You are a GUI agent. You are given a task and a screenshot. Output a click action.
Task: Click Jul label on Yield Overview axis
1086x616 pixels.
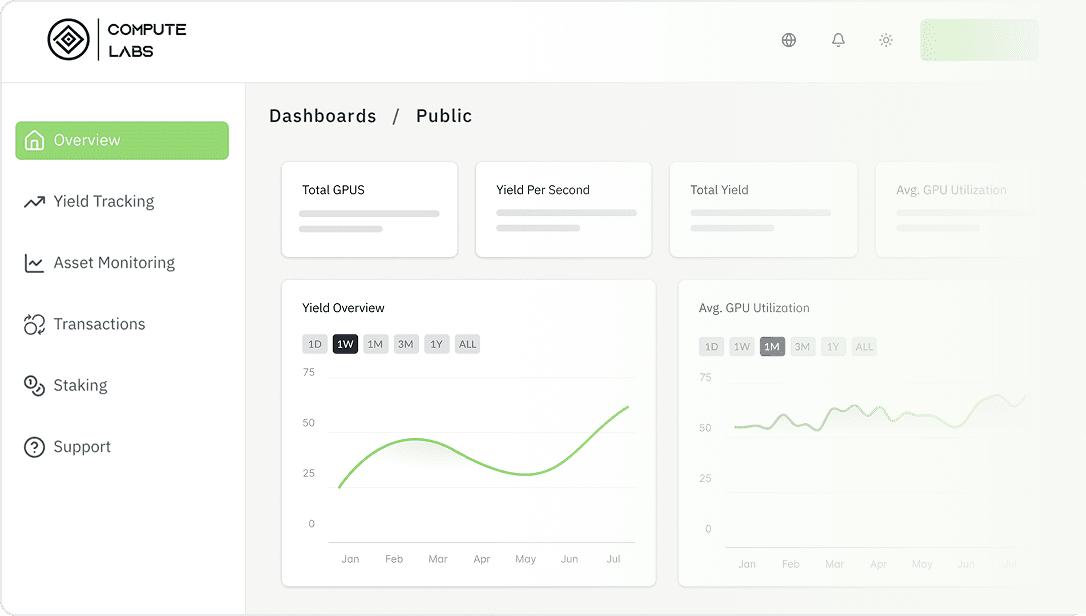[614, 558]
